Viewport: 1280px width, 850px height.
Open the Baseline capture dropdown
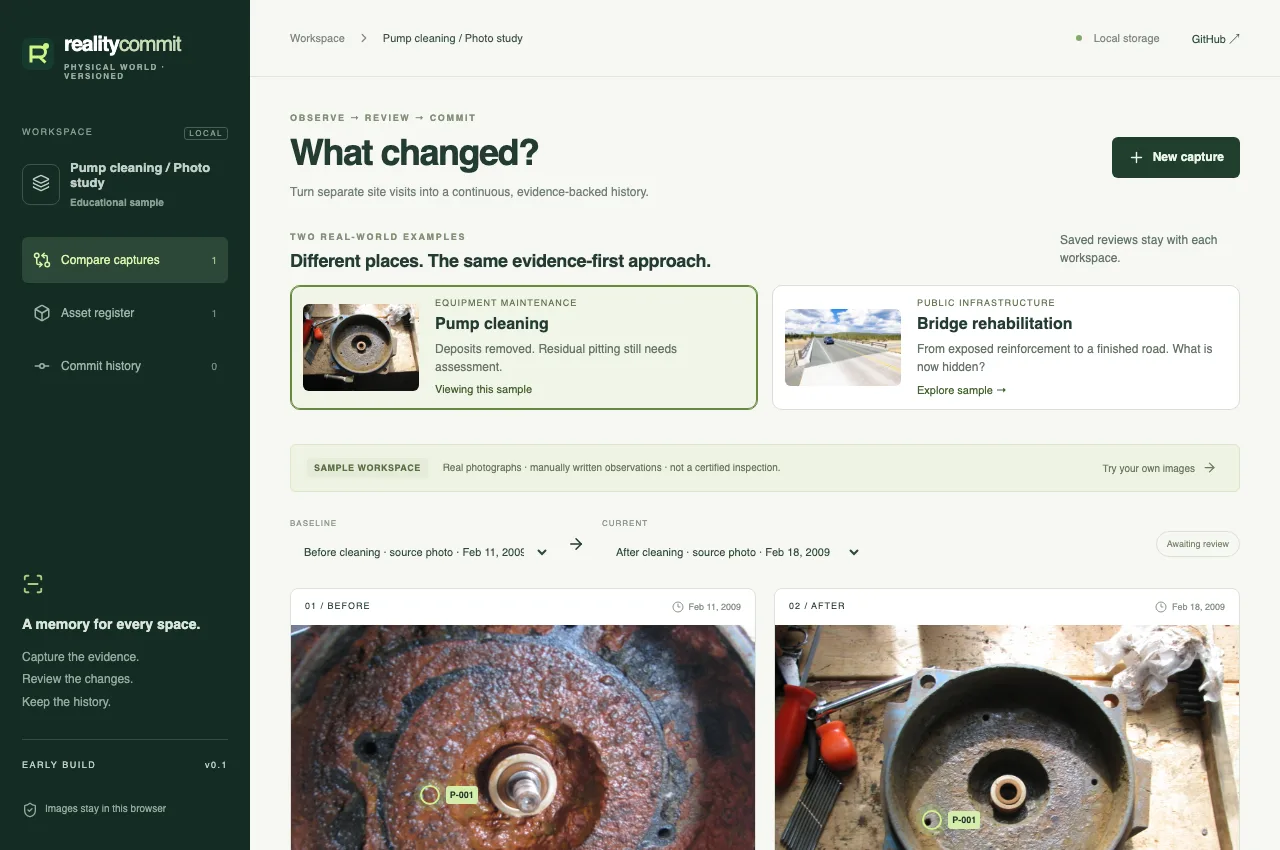pos(426,552)
